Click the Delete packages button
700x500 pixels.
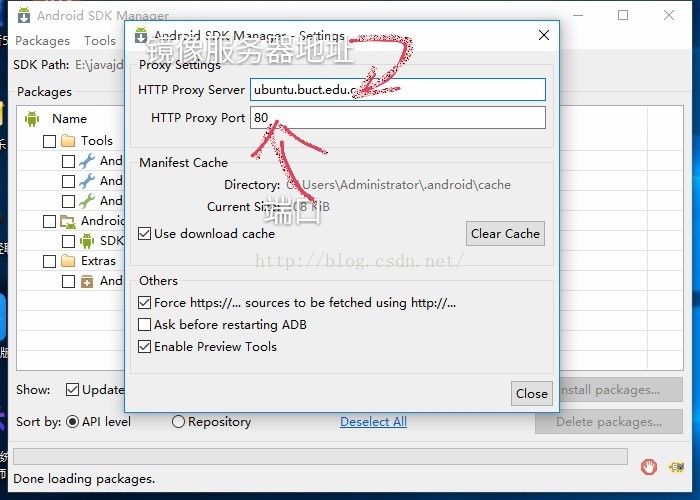(609, 422)
